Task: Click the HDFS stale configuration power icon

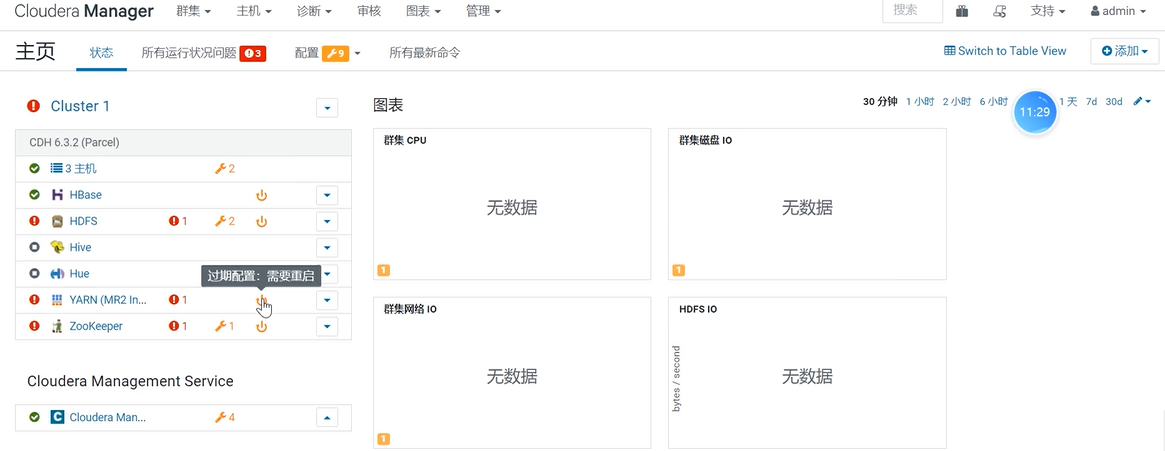Action: point(262,221)
